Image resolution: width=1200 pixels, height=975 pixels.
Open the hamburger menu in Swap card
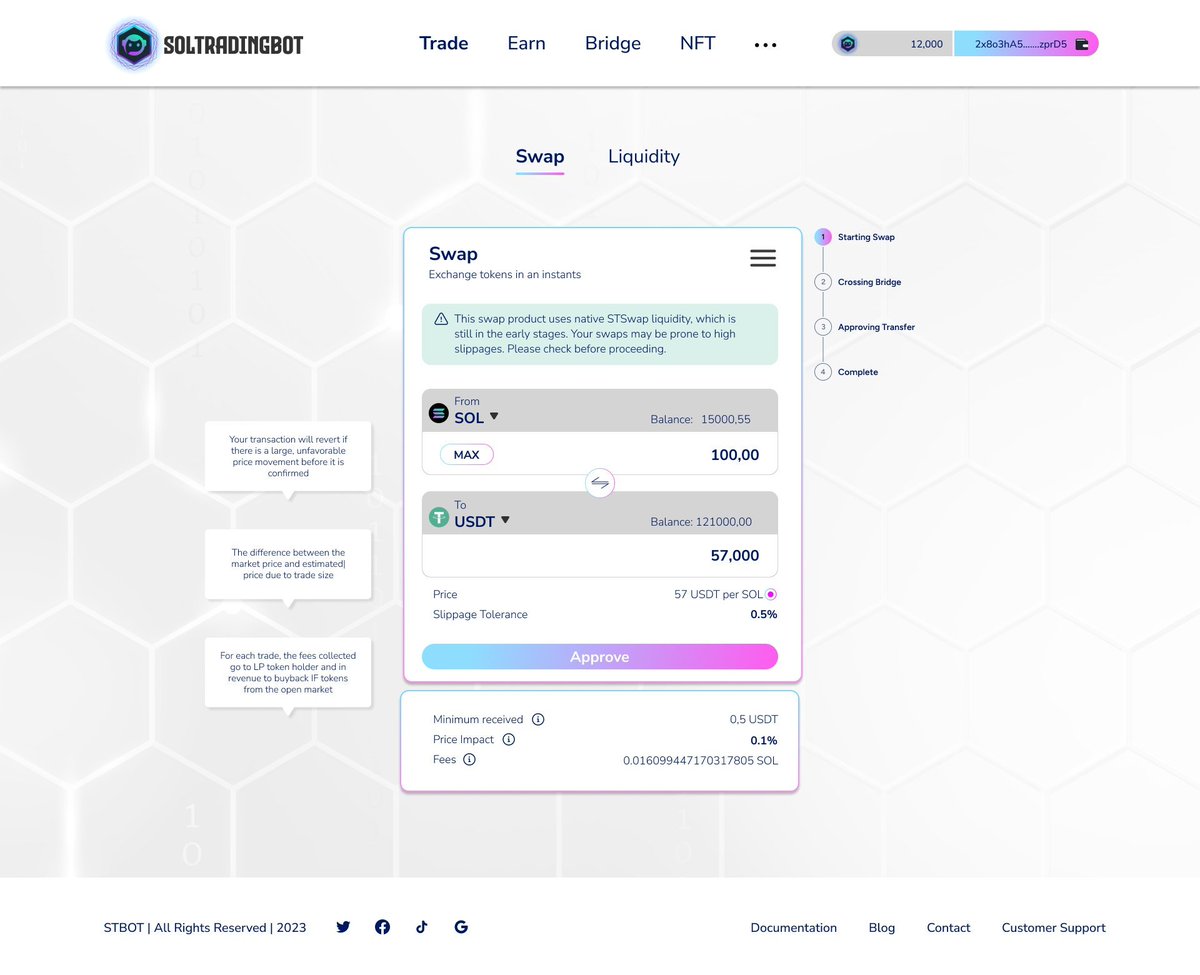point(763,258)
